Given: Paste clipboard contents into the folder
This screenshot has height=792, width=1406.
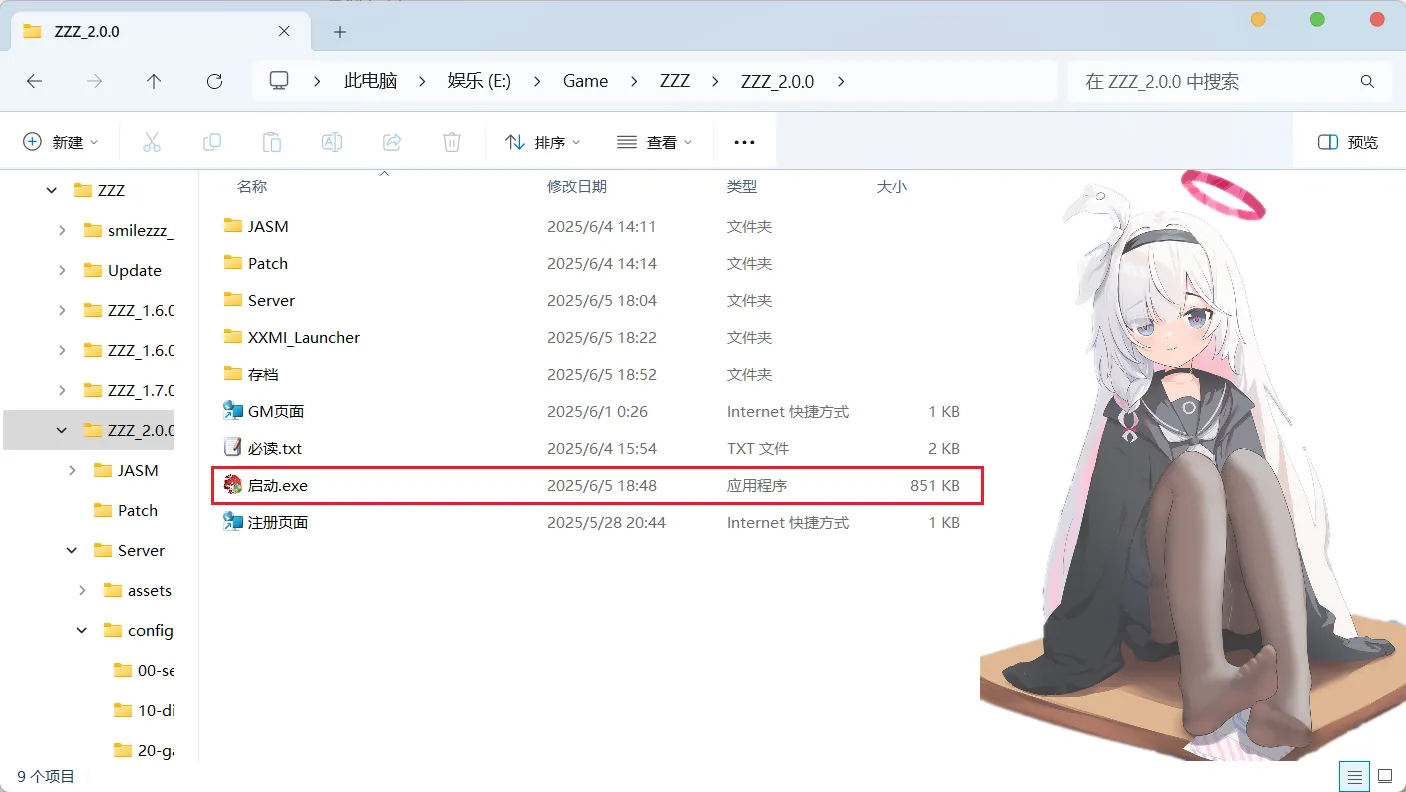Looking at the screenshot, I should click(272, 141).
